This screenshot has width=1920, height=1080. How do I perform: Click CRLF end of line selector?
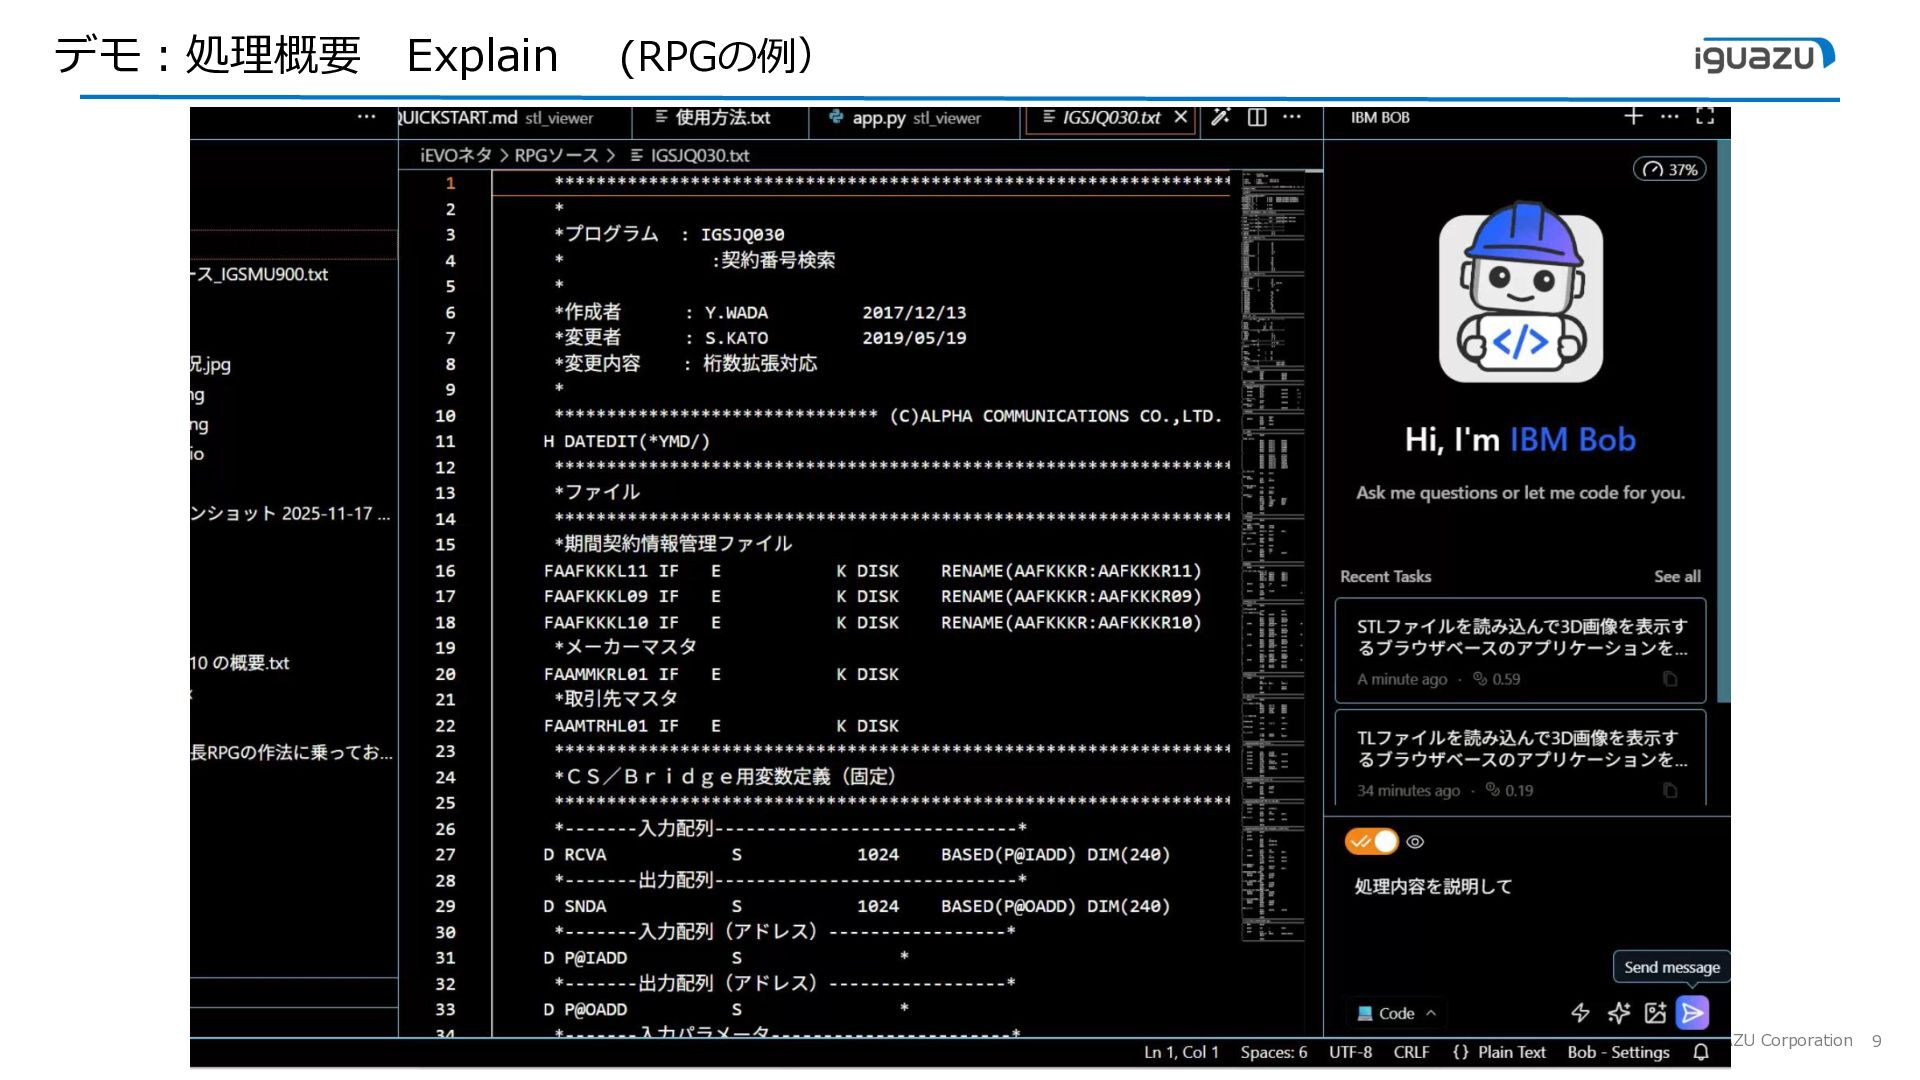[1411, 1052]
